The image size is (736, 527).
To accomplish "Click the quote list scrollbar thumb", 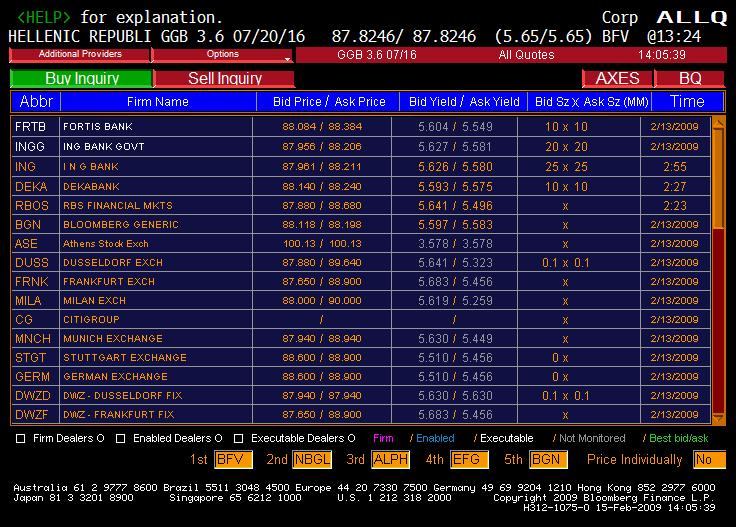I will coord(718,179).
